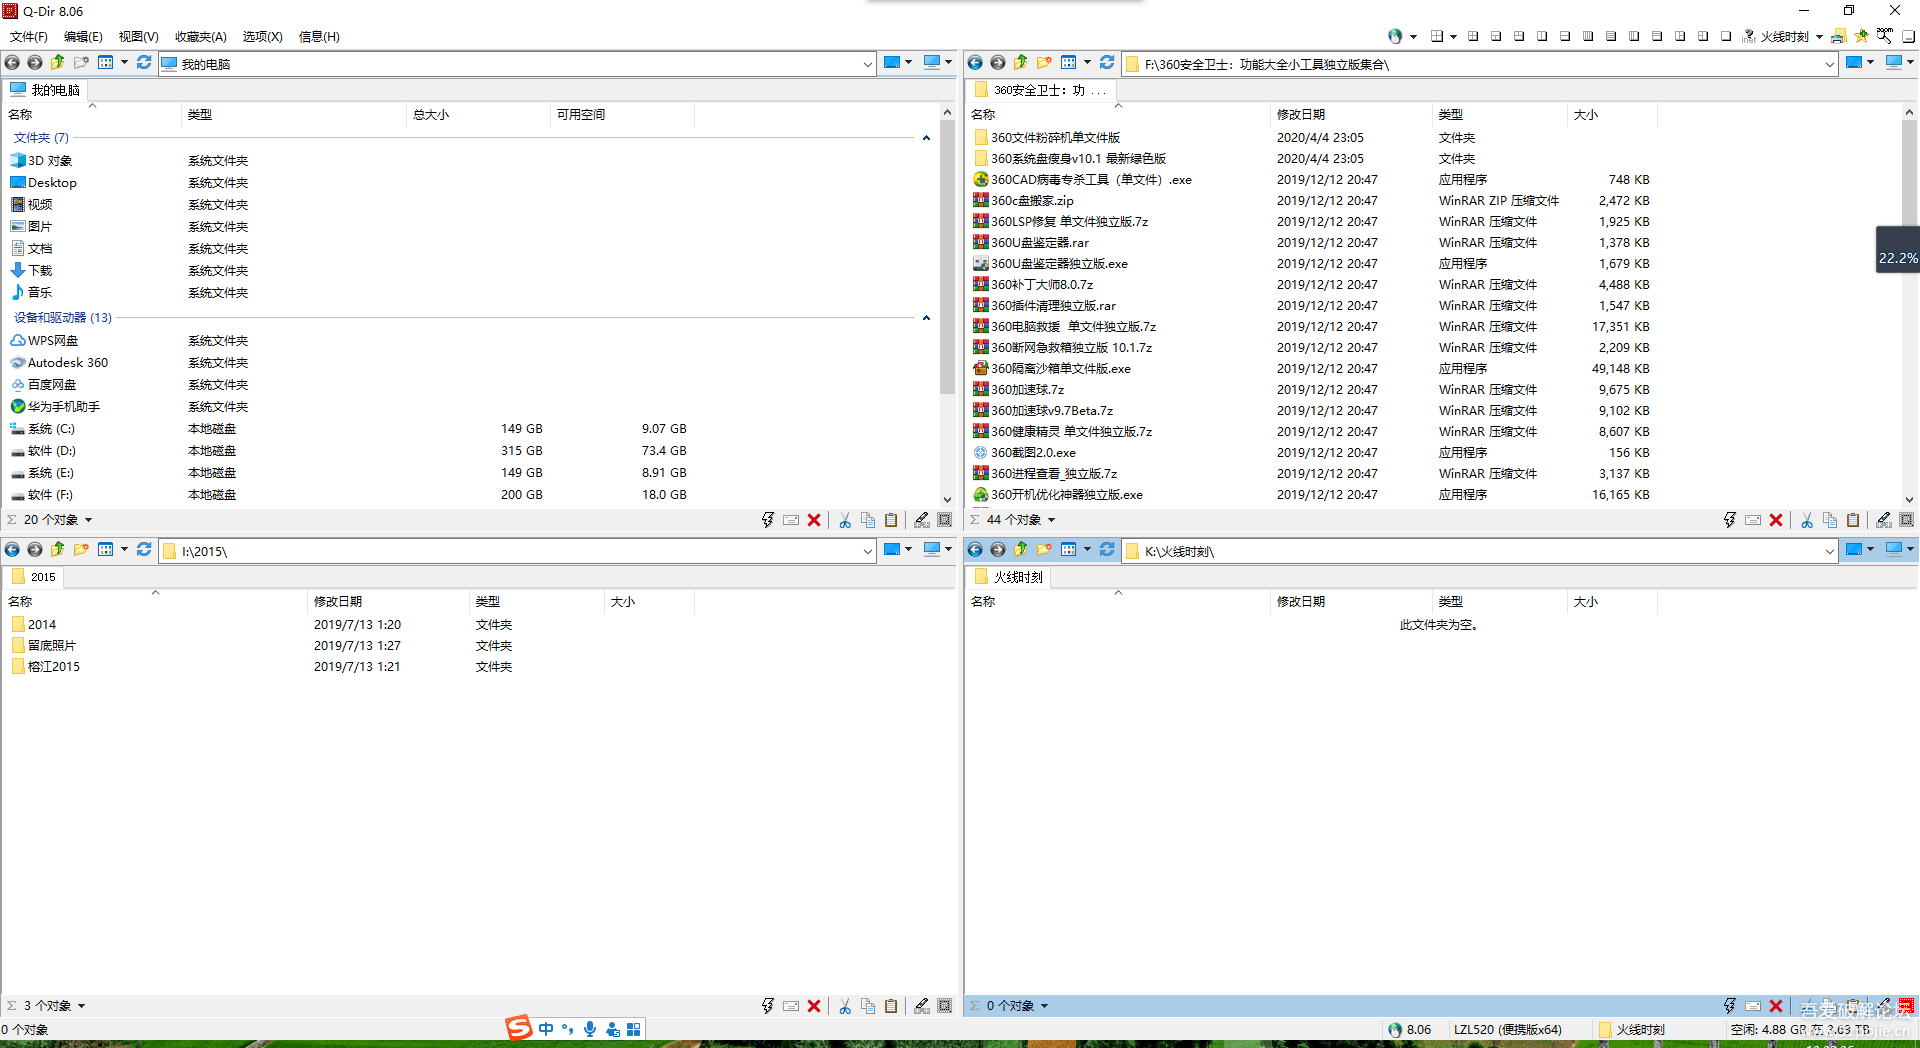Open the 收藏夹(A) menu
1920x1048 pixels.
(200, 37)
